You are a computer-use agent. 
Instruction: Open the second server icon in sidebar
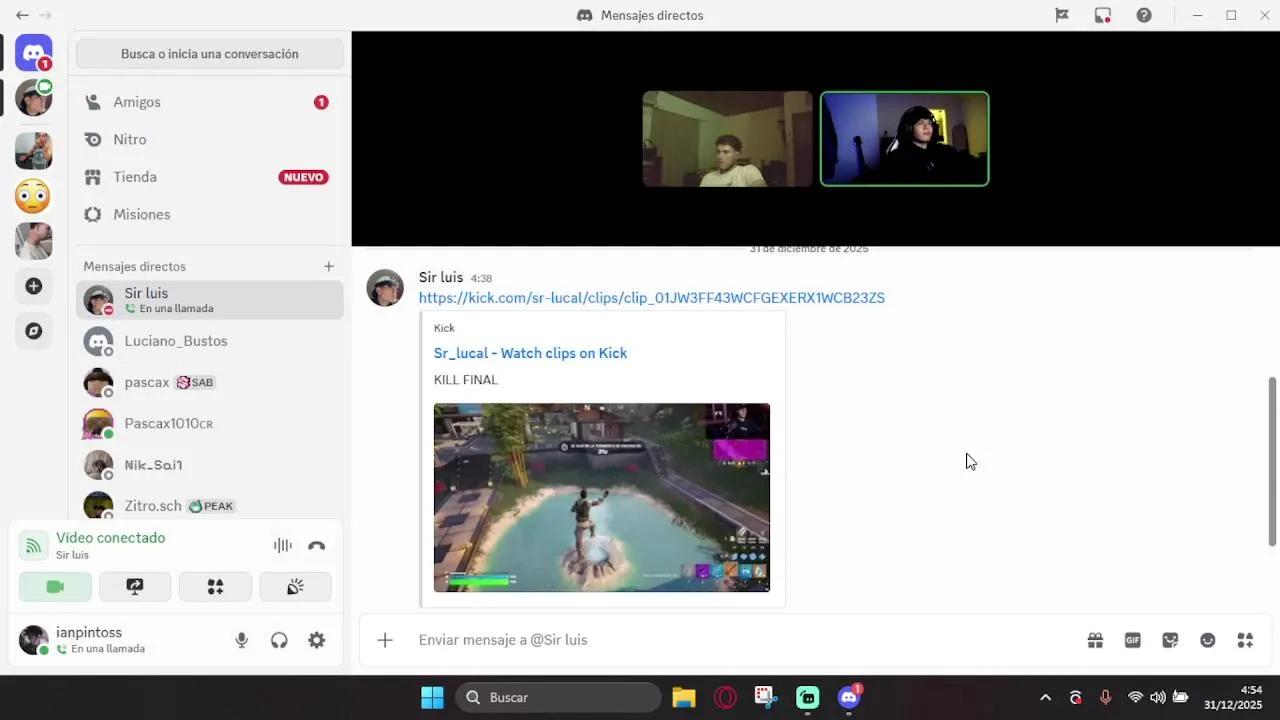[x=33, y=98]
